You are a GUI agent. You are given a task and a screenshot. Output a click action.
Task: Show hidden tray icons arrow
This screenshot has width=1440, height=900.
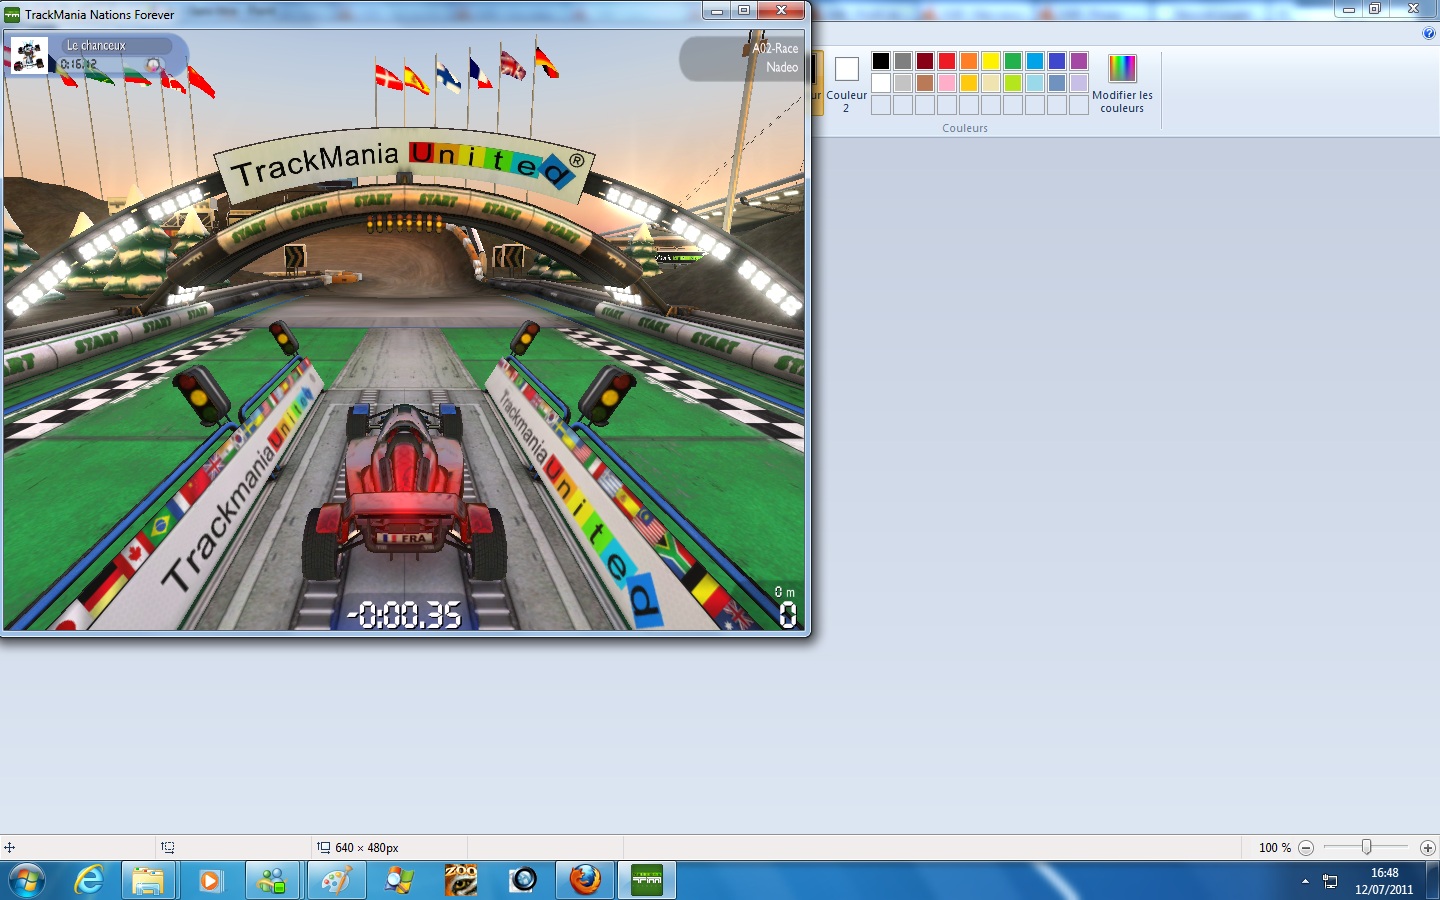click(1305, 881)
